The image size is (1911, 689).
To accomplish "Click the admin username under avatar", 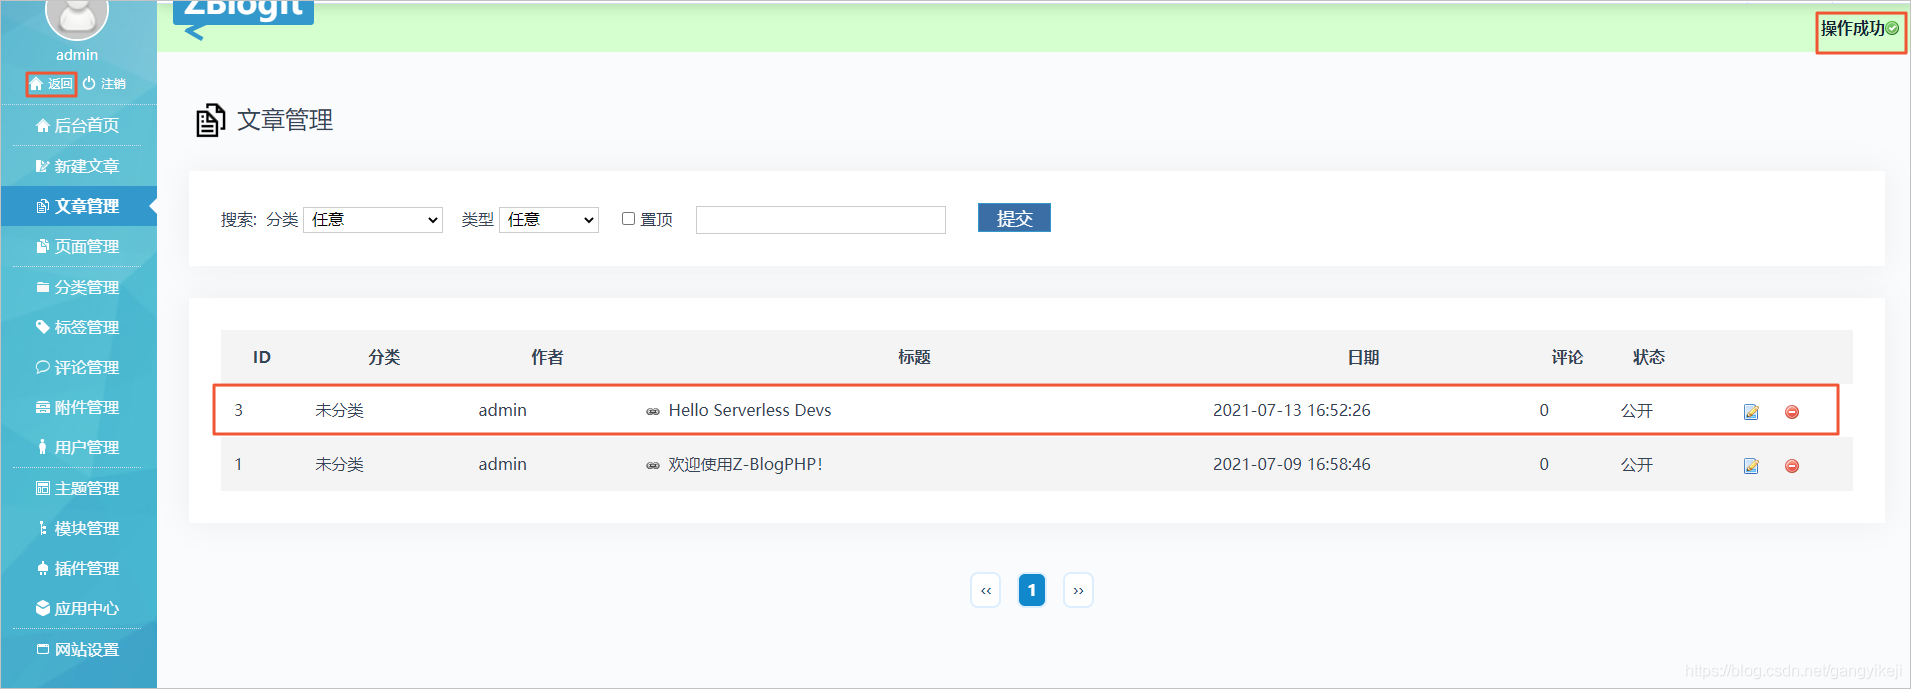I will tap(77, 55).
